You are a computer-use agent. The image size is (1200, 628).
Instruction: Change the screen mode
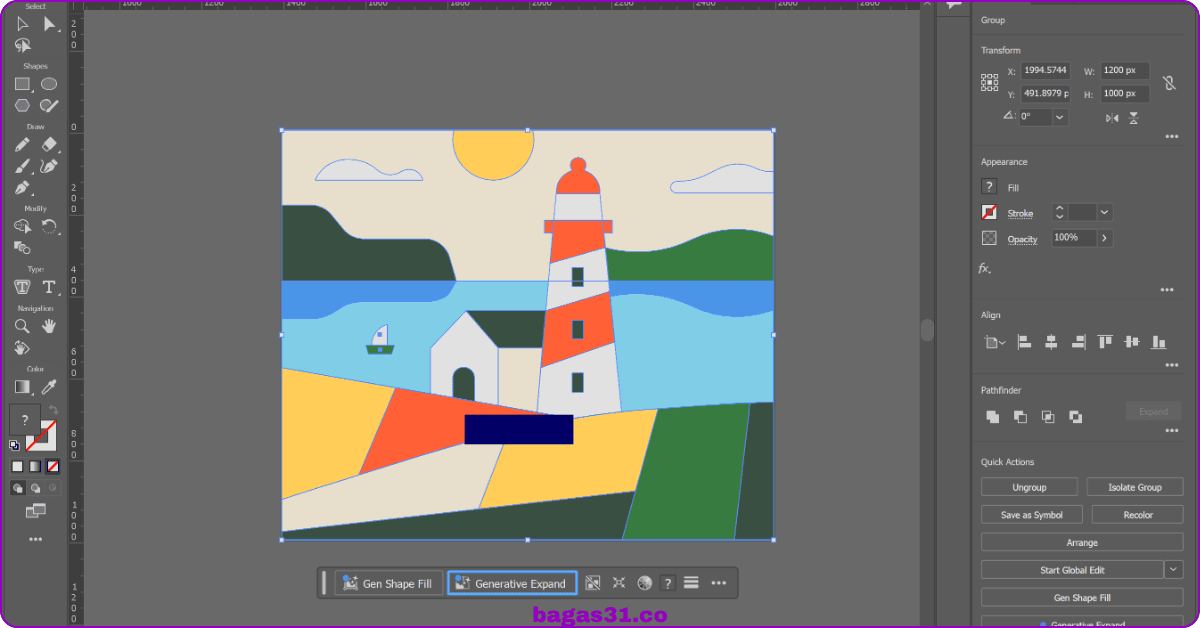point(36,511)
